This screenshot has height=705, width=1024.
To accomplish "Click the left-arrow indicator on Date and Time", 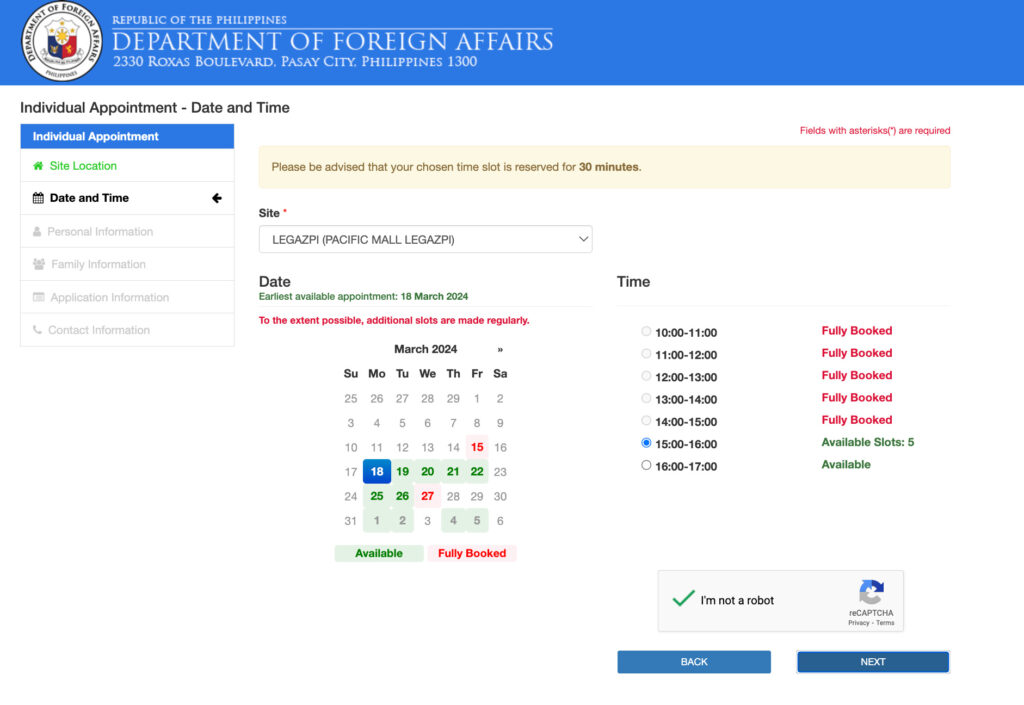I will pyautogui.click(x=217, y=198).
